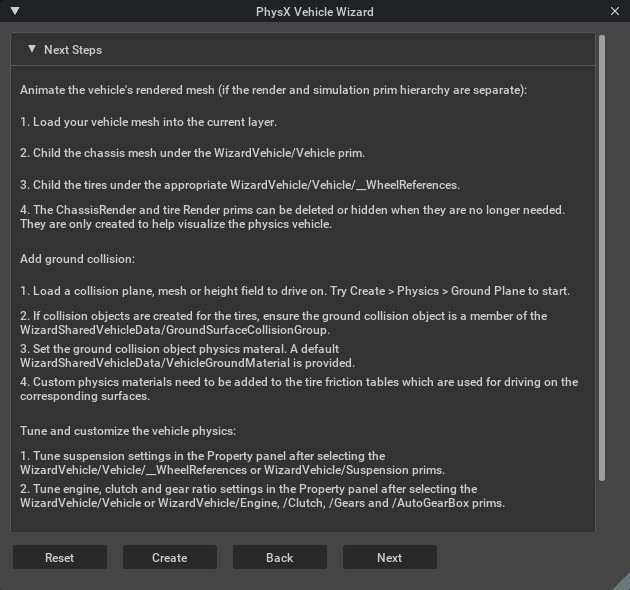The image size is (630, 590).
Task: Click the 'Load your vehicle mesh' step
Action: click(x=148, y=122)
